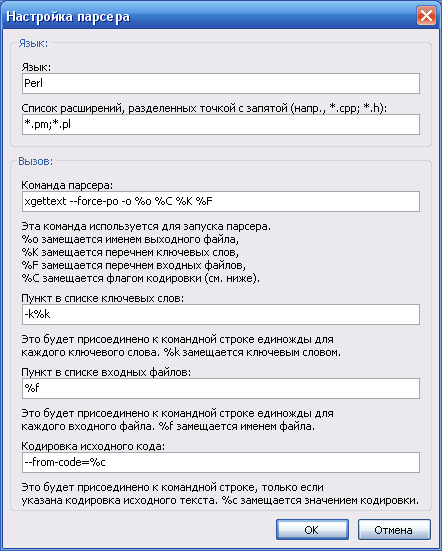Focus the Язык field containing Perl
Image resolution: width=442 pixels, height=551 pixels.
(221, 83)
